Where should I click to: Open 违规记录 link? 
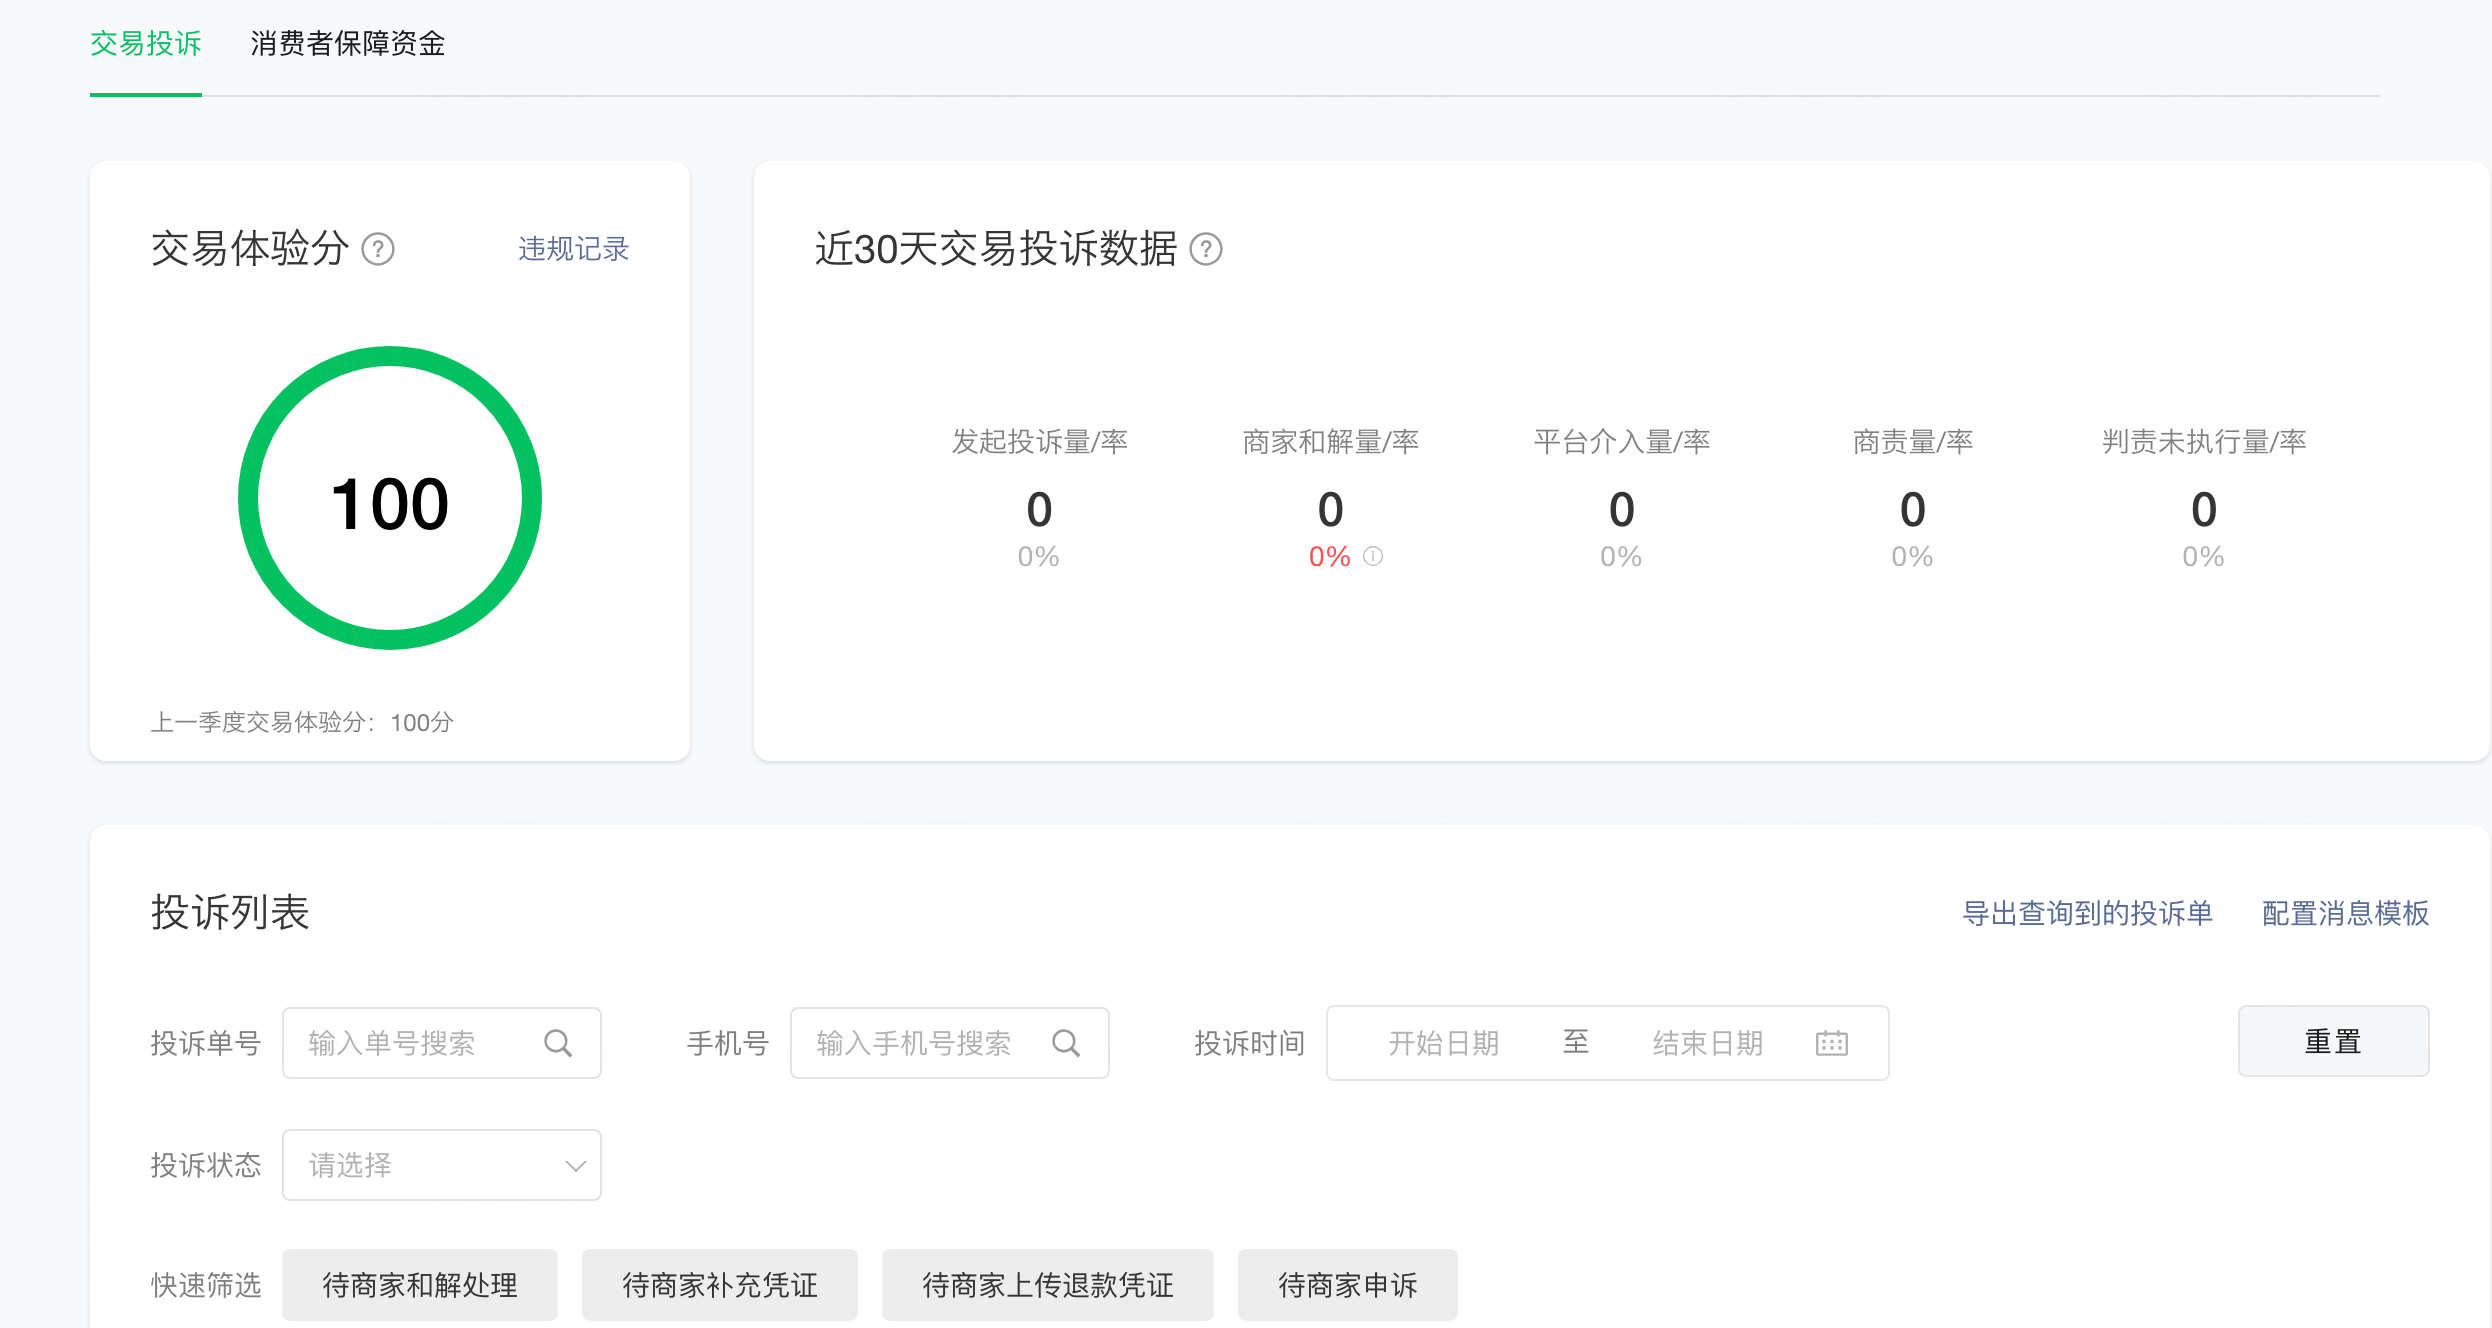click(573, 249)
